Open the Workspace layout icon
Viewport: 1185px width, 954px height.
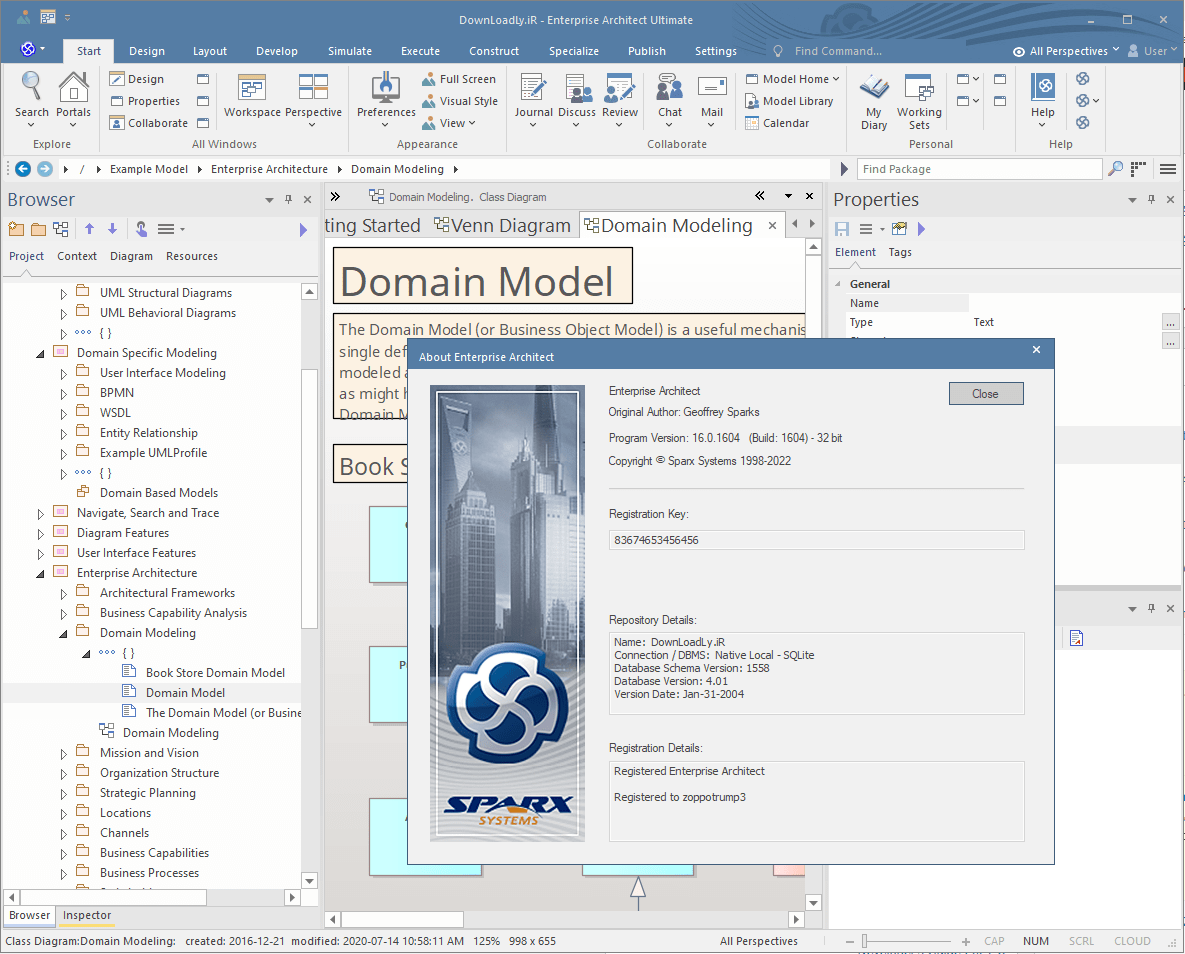[x=252, y=87]
